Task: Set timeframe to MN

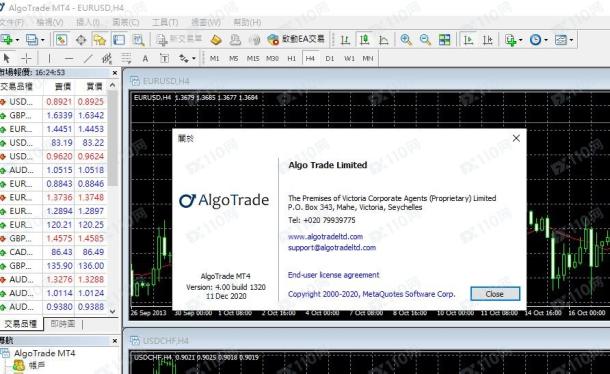Action: (368, 58)
